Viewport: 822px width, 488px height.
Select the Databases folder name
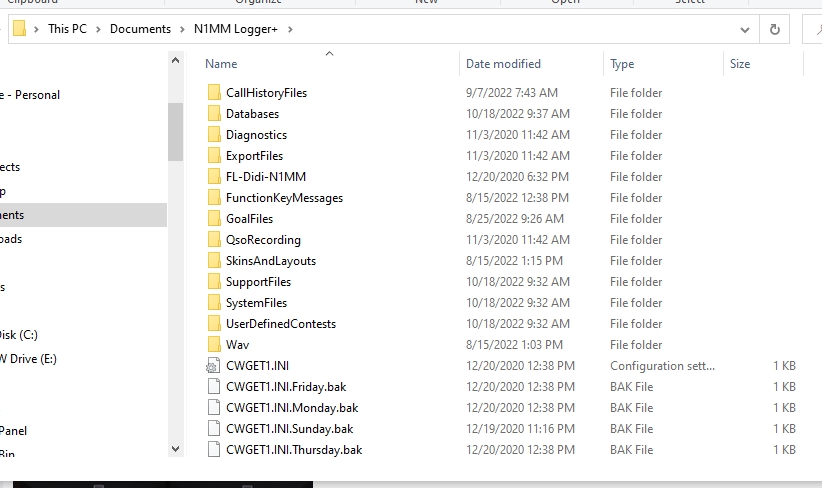252,114
